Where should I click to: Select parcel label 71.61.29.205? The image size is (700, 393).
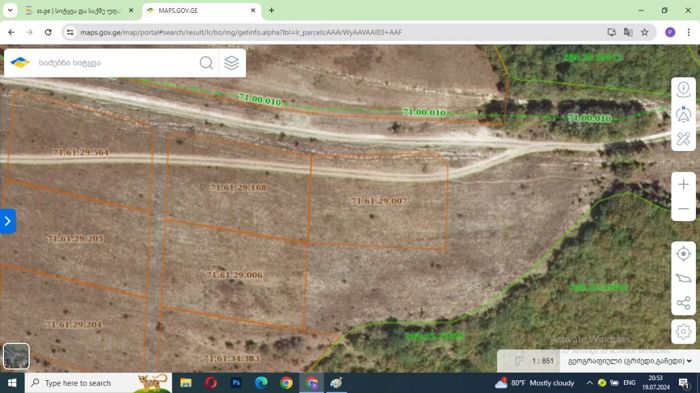pos(75,238)
